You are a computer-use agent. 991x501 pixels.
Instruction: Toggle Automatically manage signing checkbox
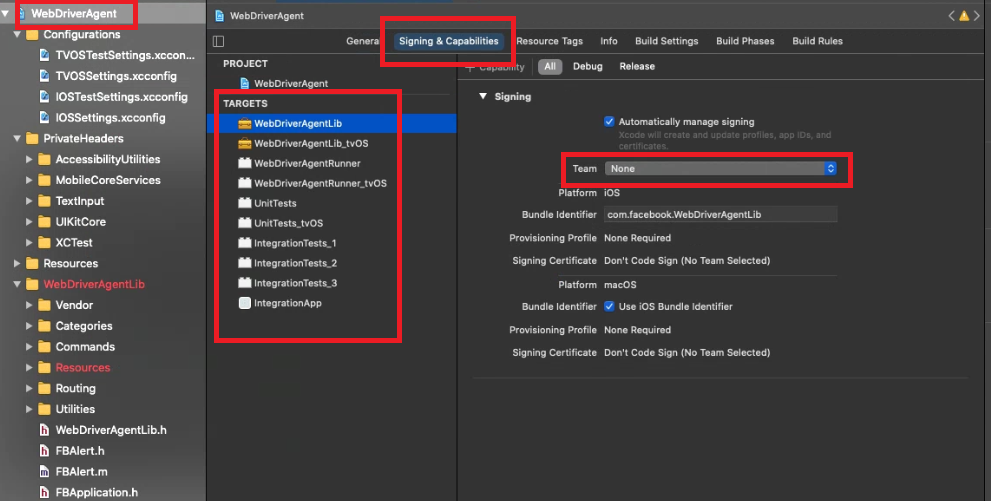[x=609, y=121]
